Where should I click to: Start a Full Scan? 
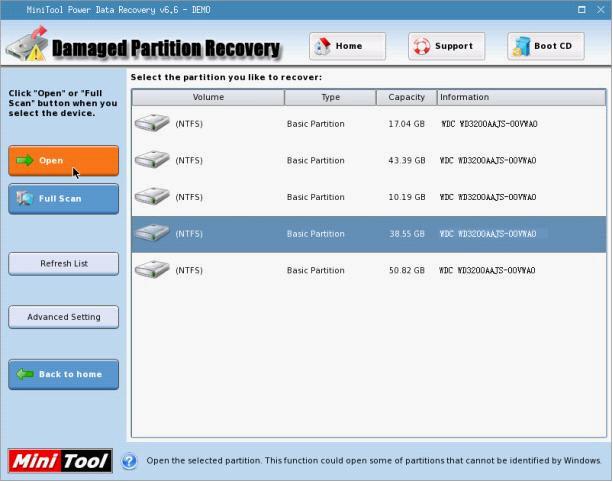(63, 199)
